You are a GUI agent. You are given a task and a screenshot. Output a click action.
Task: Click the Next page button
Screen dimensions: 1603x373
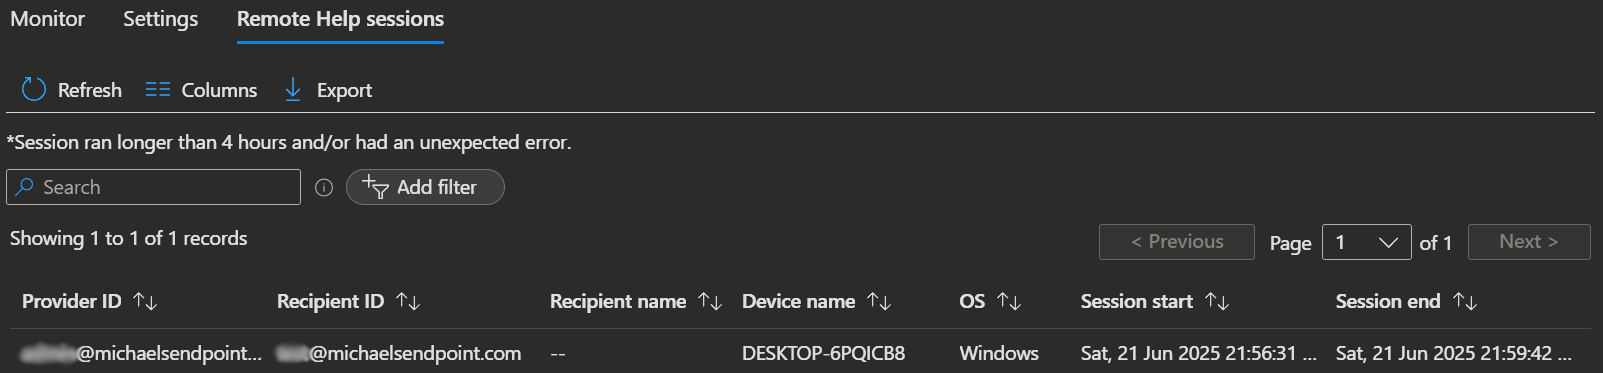tap(1529, 242)
